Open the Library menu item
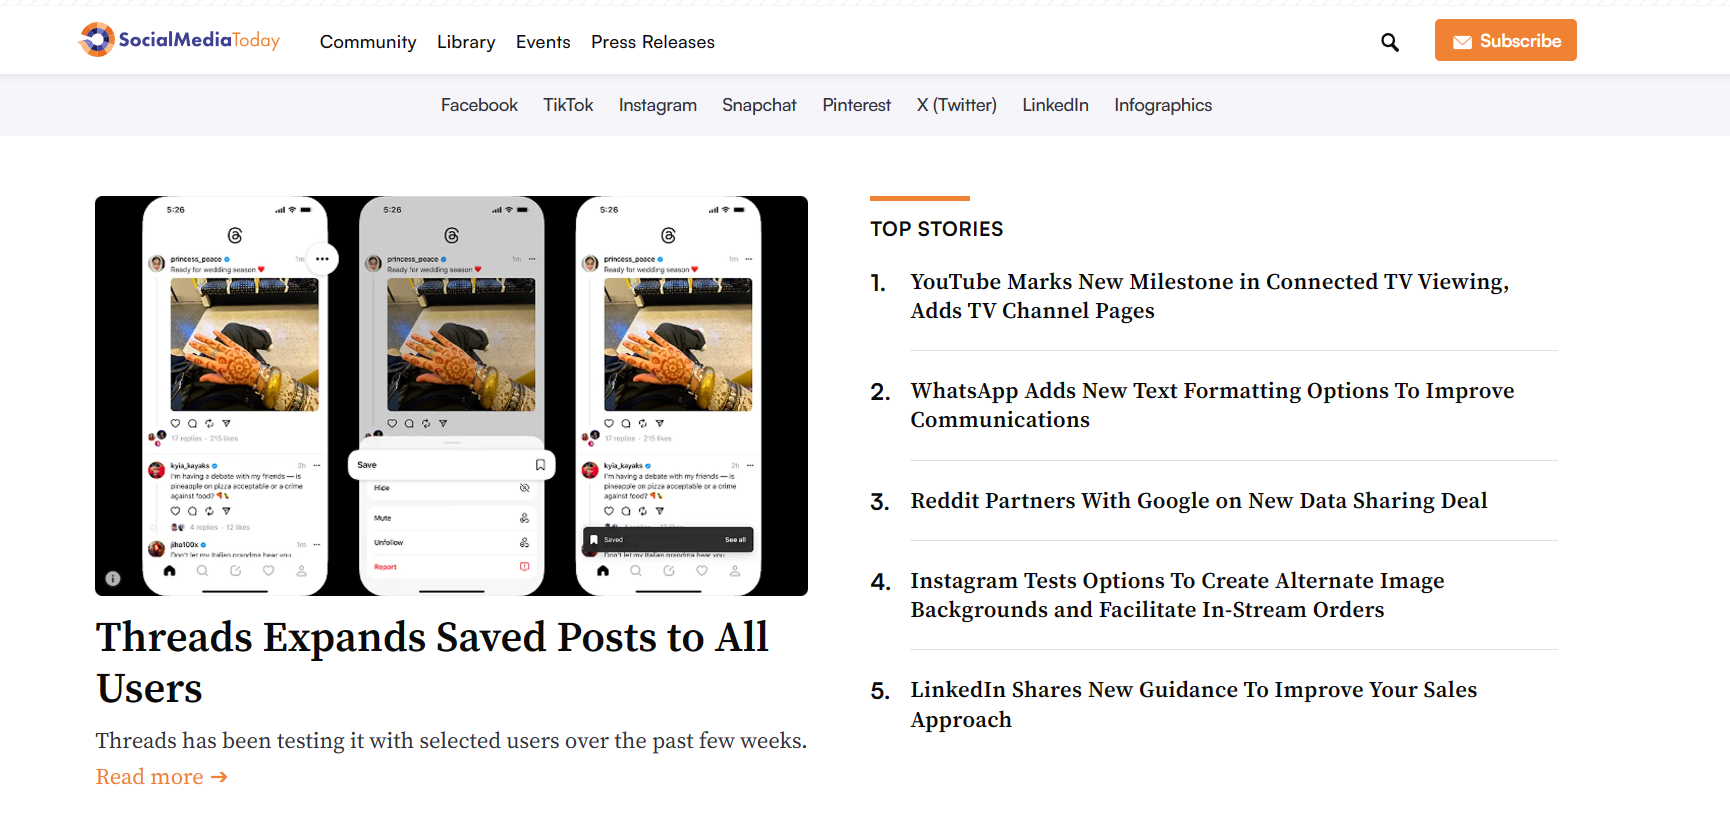1730x837 pixels. coord(466,42)
